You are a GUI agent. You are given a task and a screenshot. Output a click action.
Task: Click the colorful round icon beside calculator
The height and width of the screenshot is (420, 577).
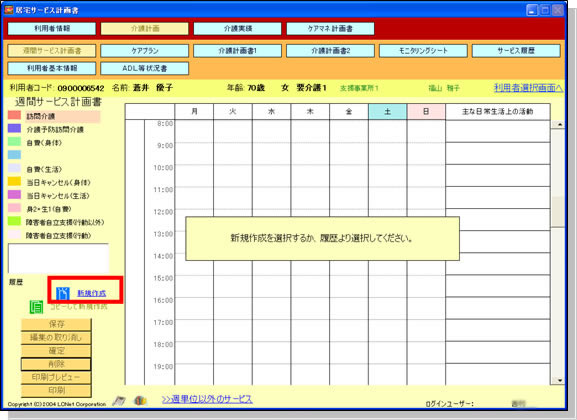tap(140, 401)
